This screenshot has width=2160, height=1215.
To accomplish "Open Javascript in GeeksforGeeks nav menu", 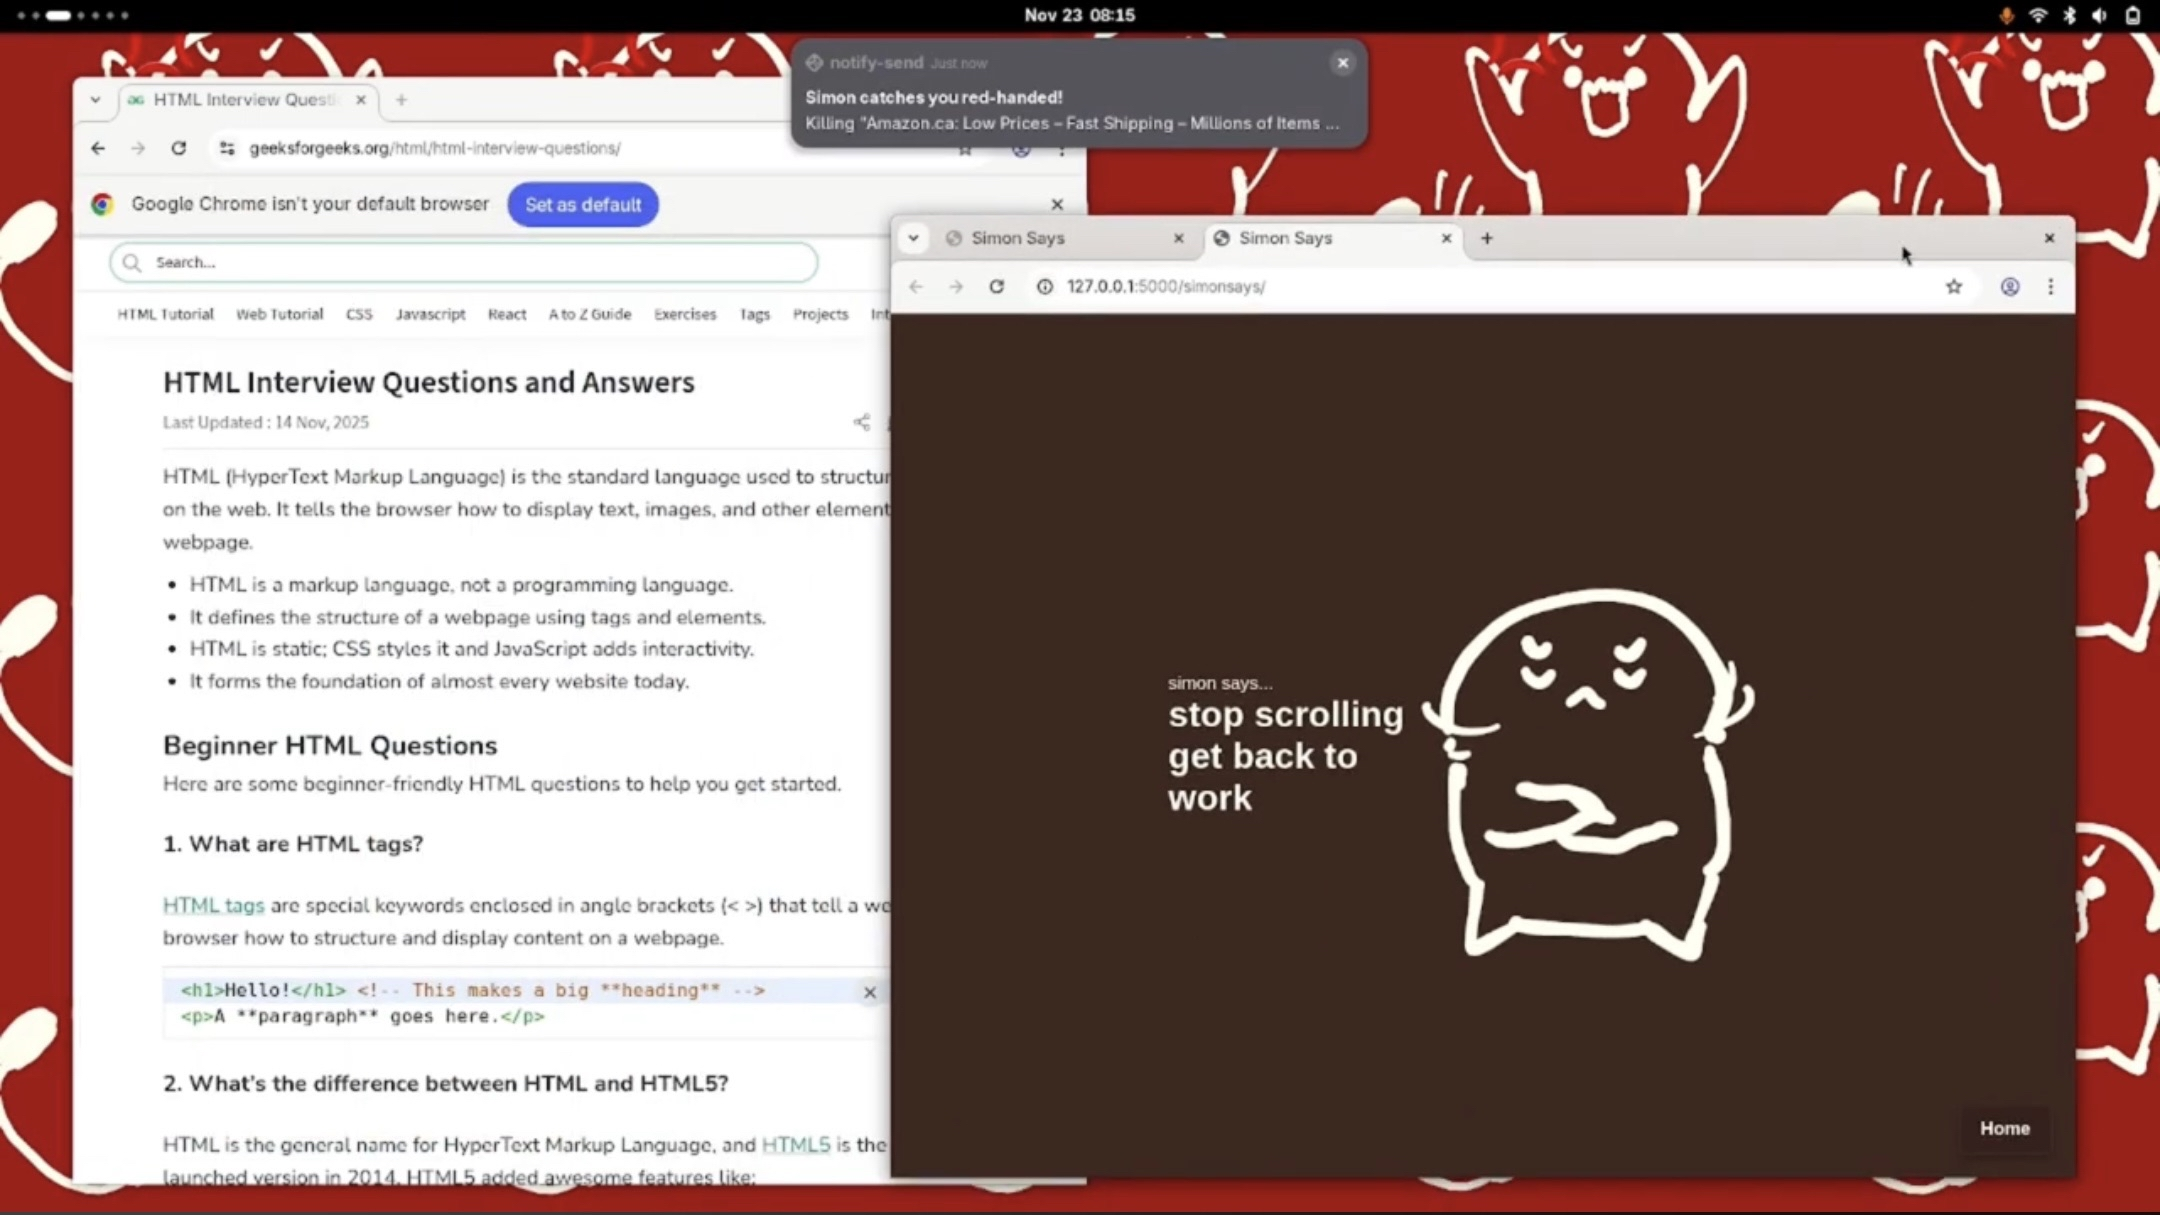I will 430,314.
